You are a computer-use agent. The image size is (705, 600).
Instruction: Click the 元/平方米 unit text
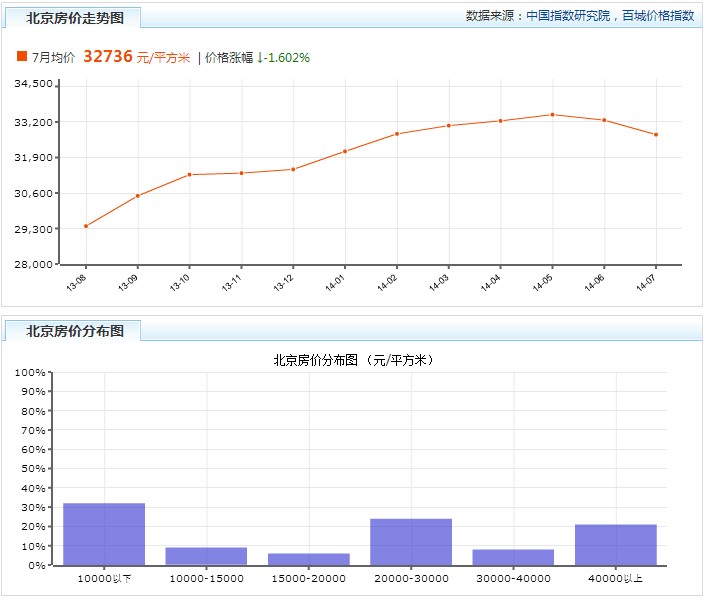[164, 58]
